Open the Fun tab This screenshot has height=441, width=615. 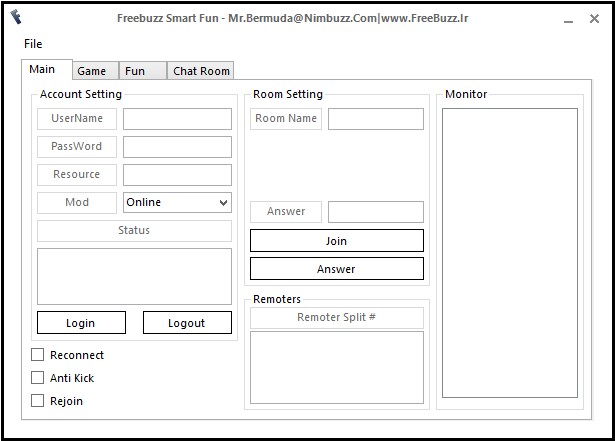143,71
